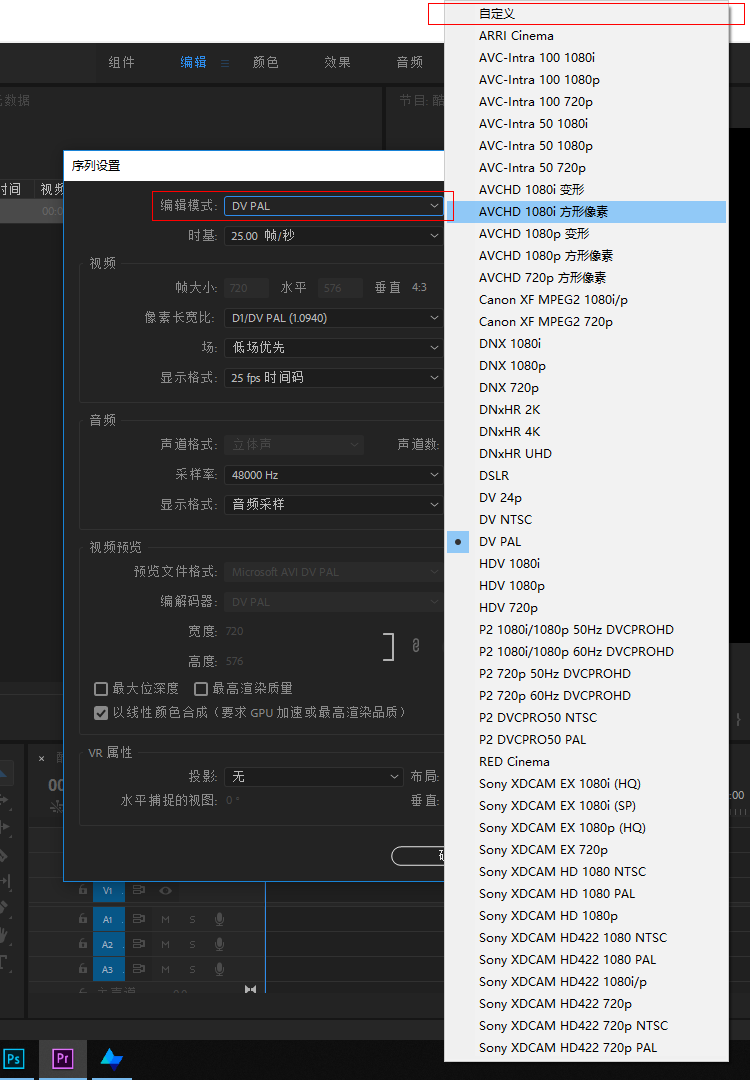Screen dimensions: 750x1080
Task: Click Premiere Pro taskbar icon
Action: point(62,1059)
